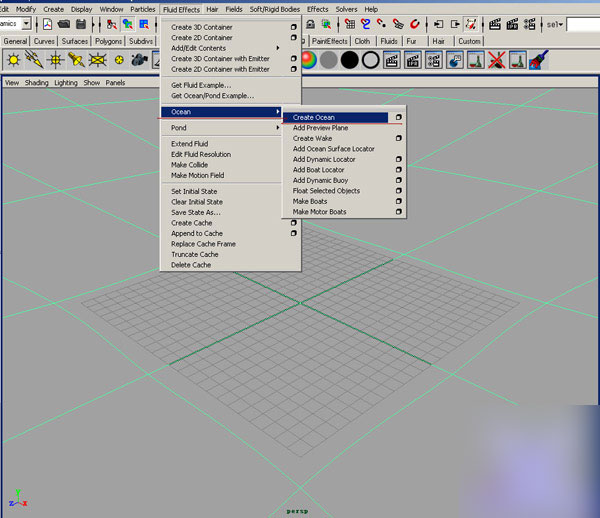
Task: Click the lock selection padlock icon
Action: (x=310, y=24)
